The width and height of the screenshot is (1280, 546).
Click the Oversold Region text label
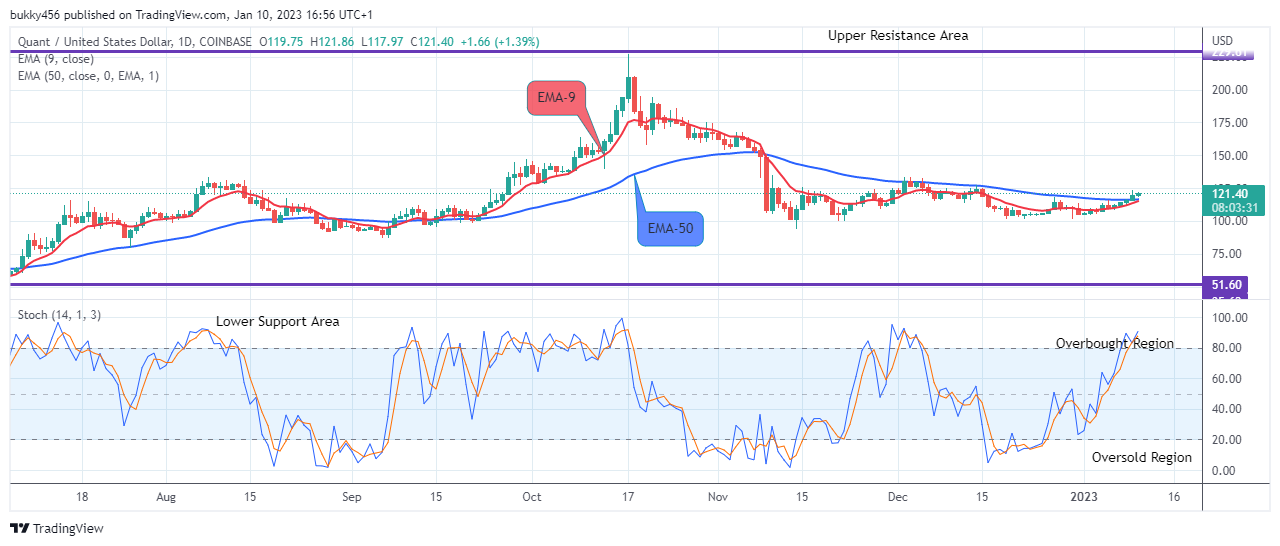click(1142, 457)
